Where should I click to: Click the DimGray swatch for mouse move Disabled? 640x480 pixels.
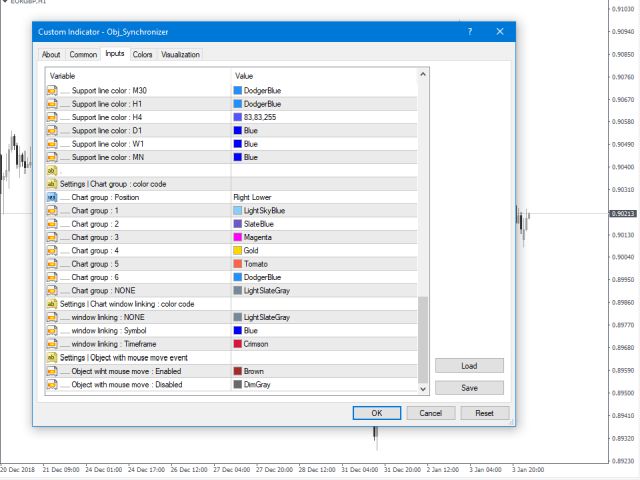point(238,384)
